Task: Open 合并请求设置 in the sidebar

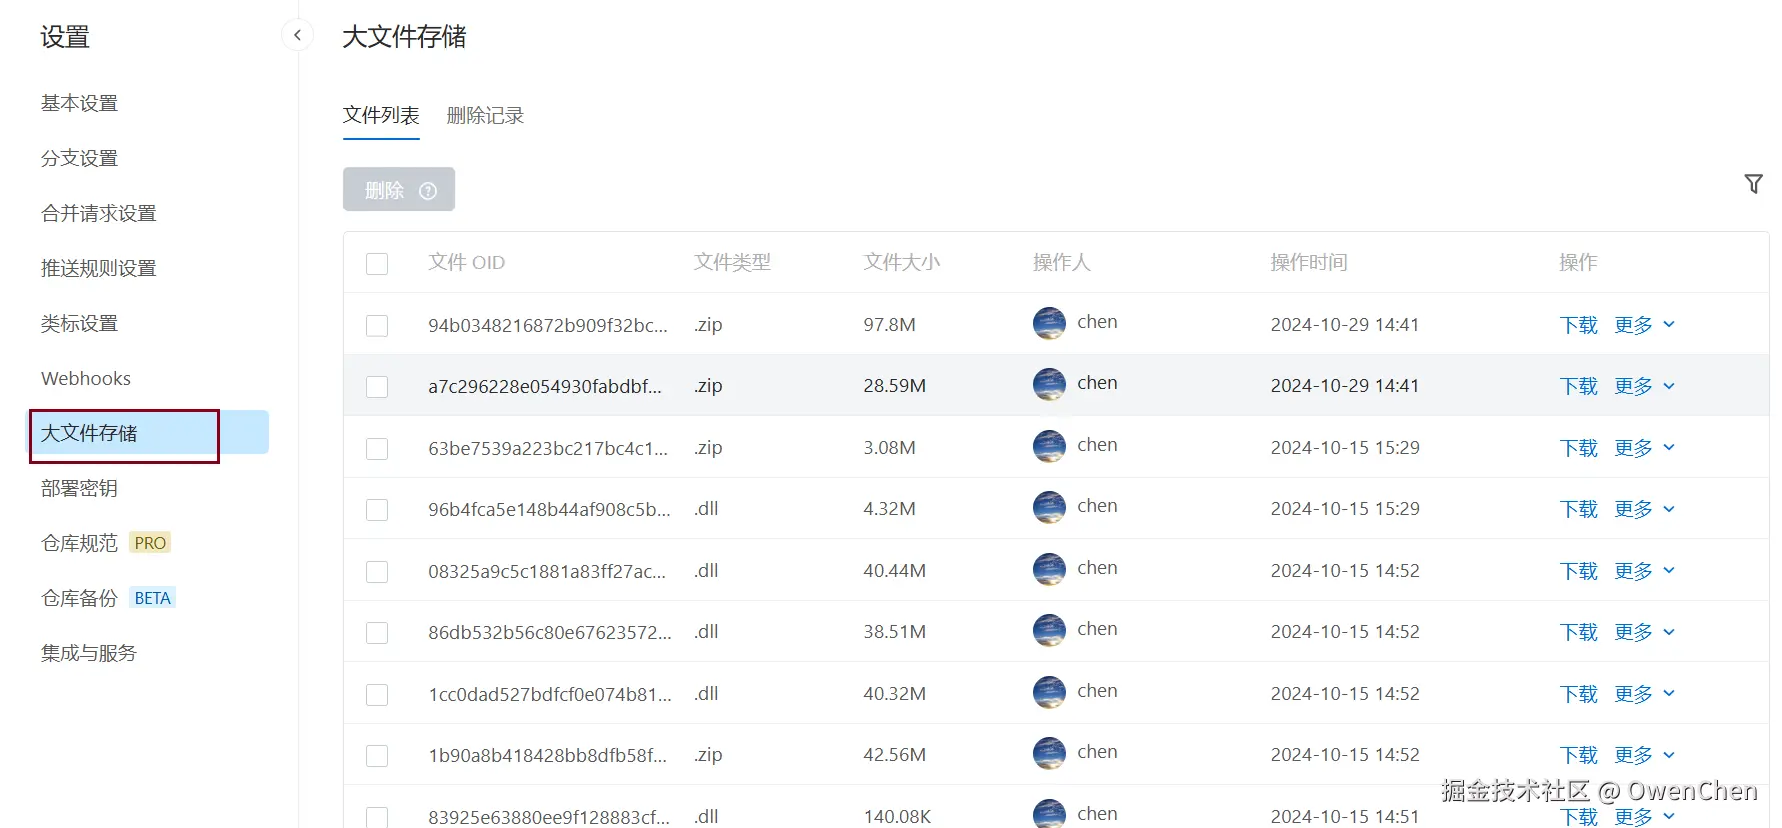Action: click(98, 213)
